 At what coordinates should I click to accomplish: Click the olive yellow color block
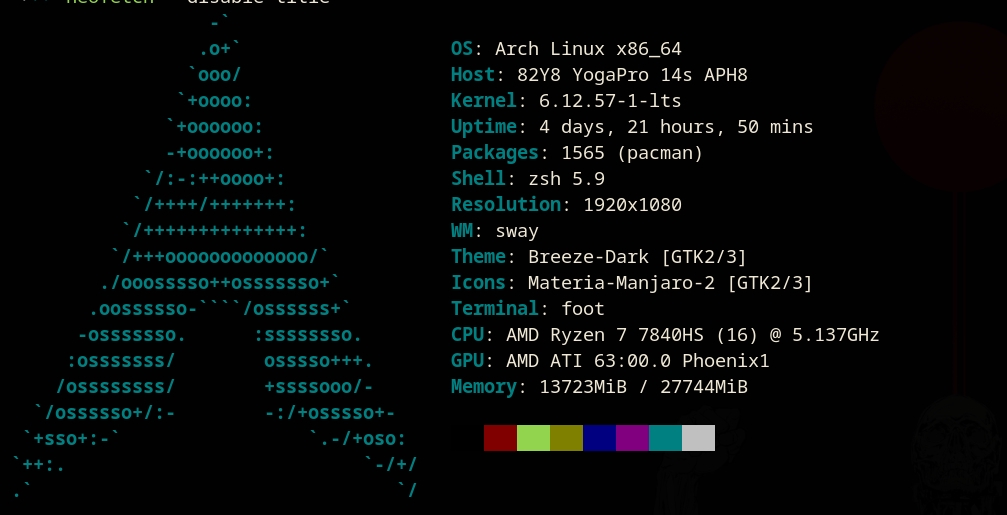[566, 438]
